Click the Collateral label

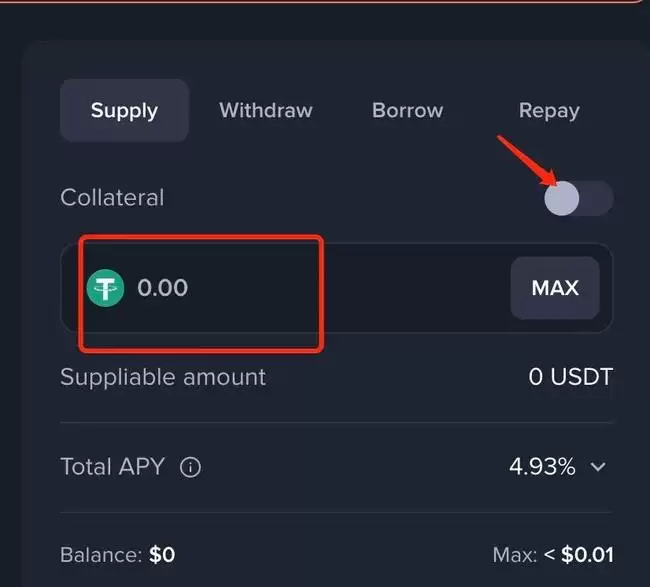[112, 198]
